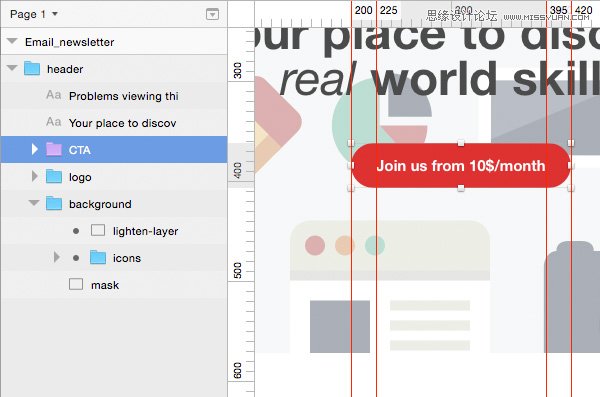The image size is (600, 397).
Task: Click the top-center resize handle of CTA
Action: (461, 143)
